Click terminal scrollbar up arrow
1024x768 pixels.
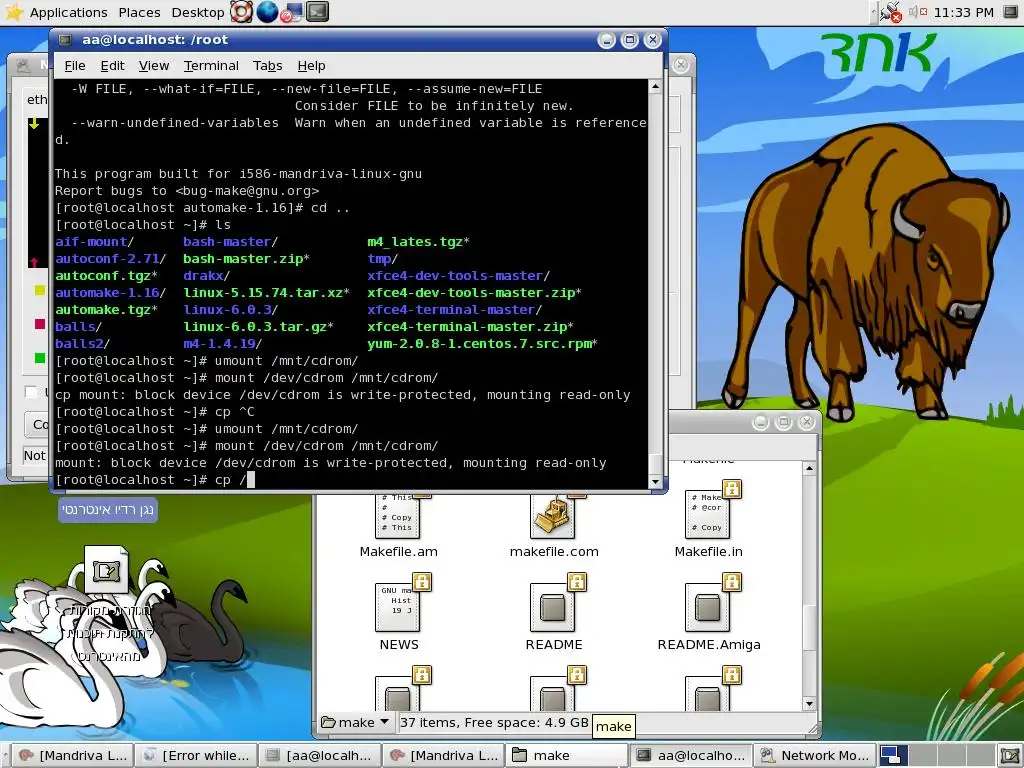coord(656,86)
